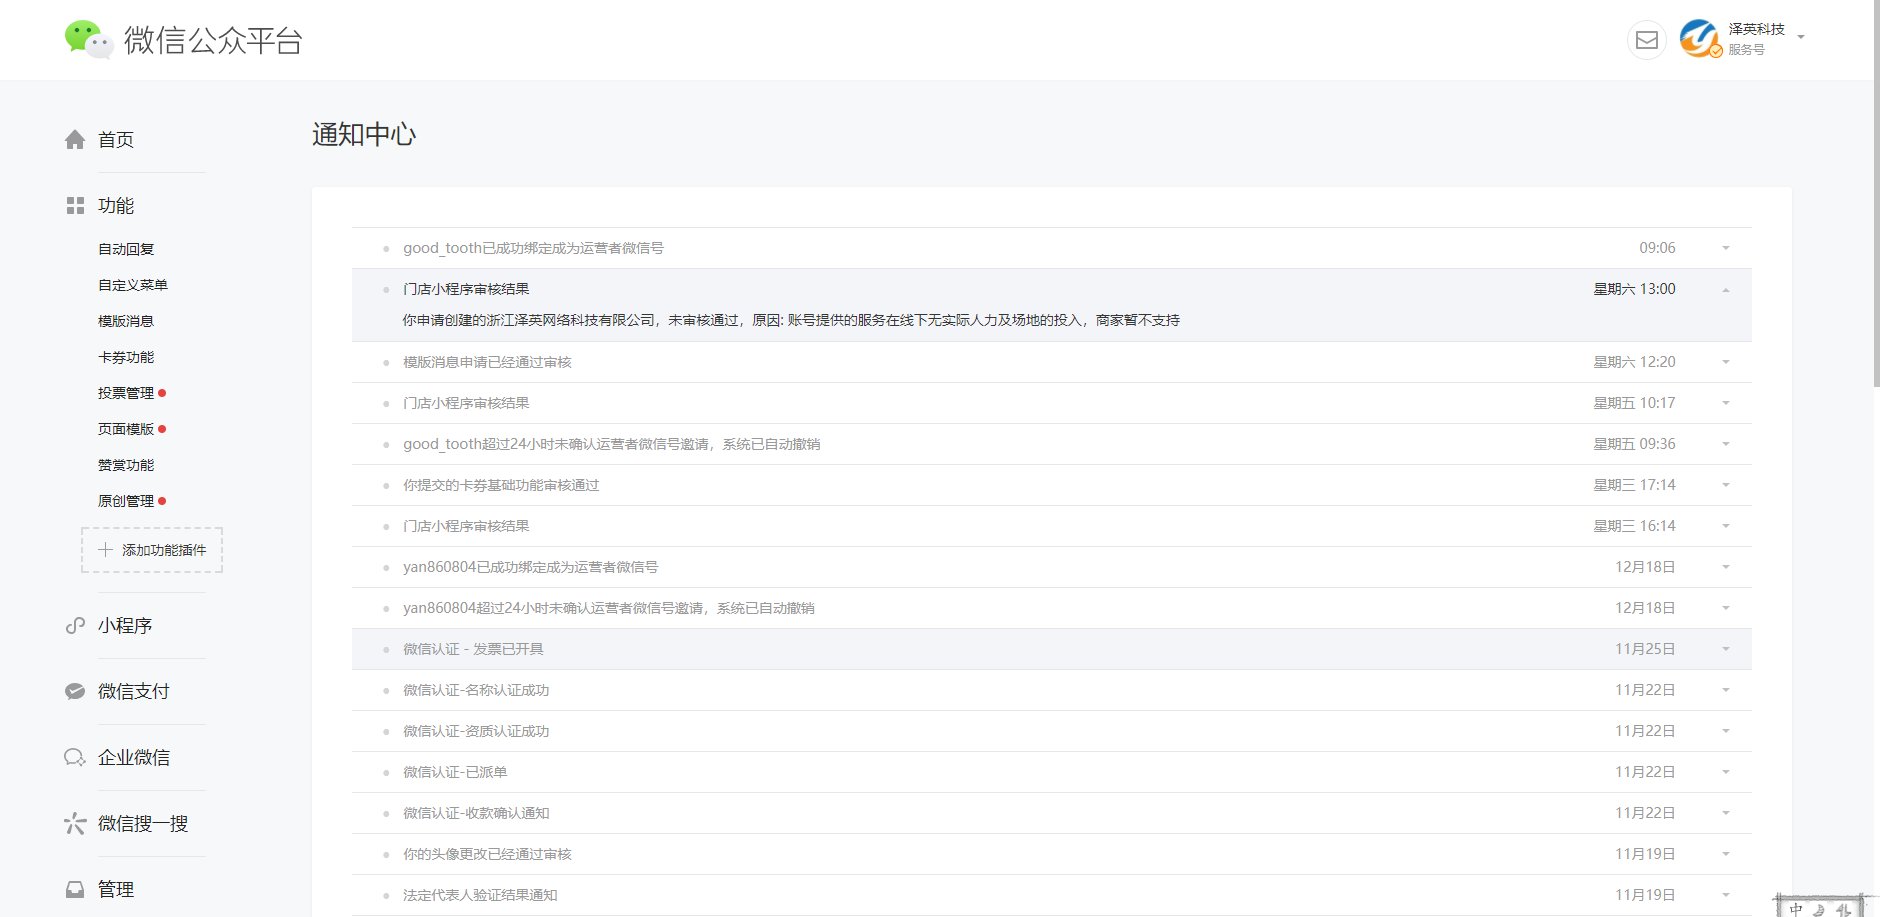This screenshot has width=1880, height=917.
Task: Click the rejection detail text about 浙江泽英网络科技有限公司
Action: click(791, 320)
